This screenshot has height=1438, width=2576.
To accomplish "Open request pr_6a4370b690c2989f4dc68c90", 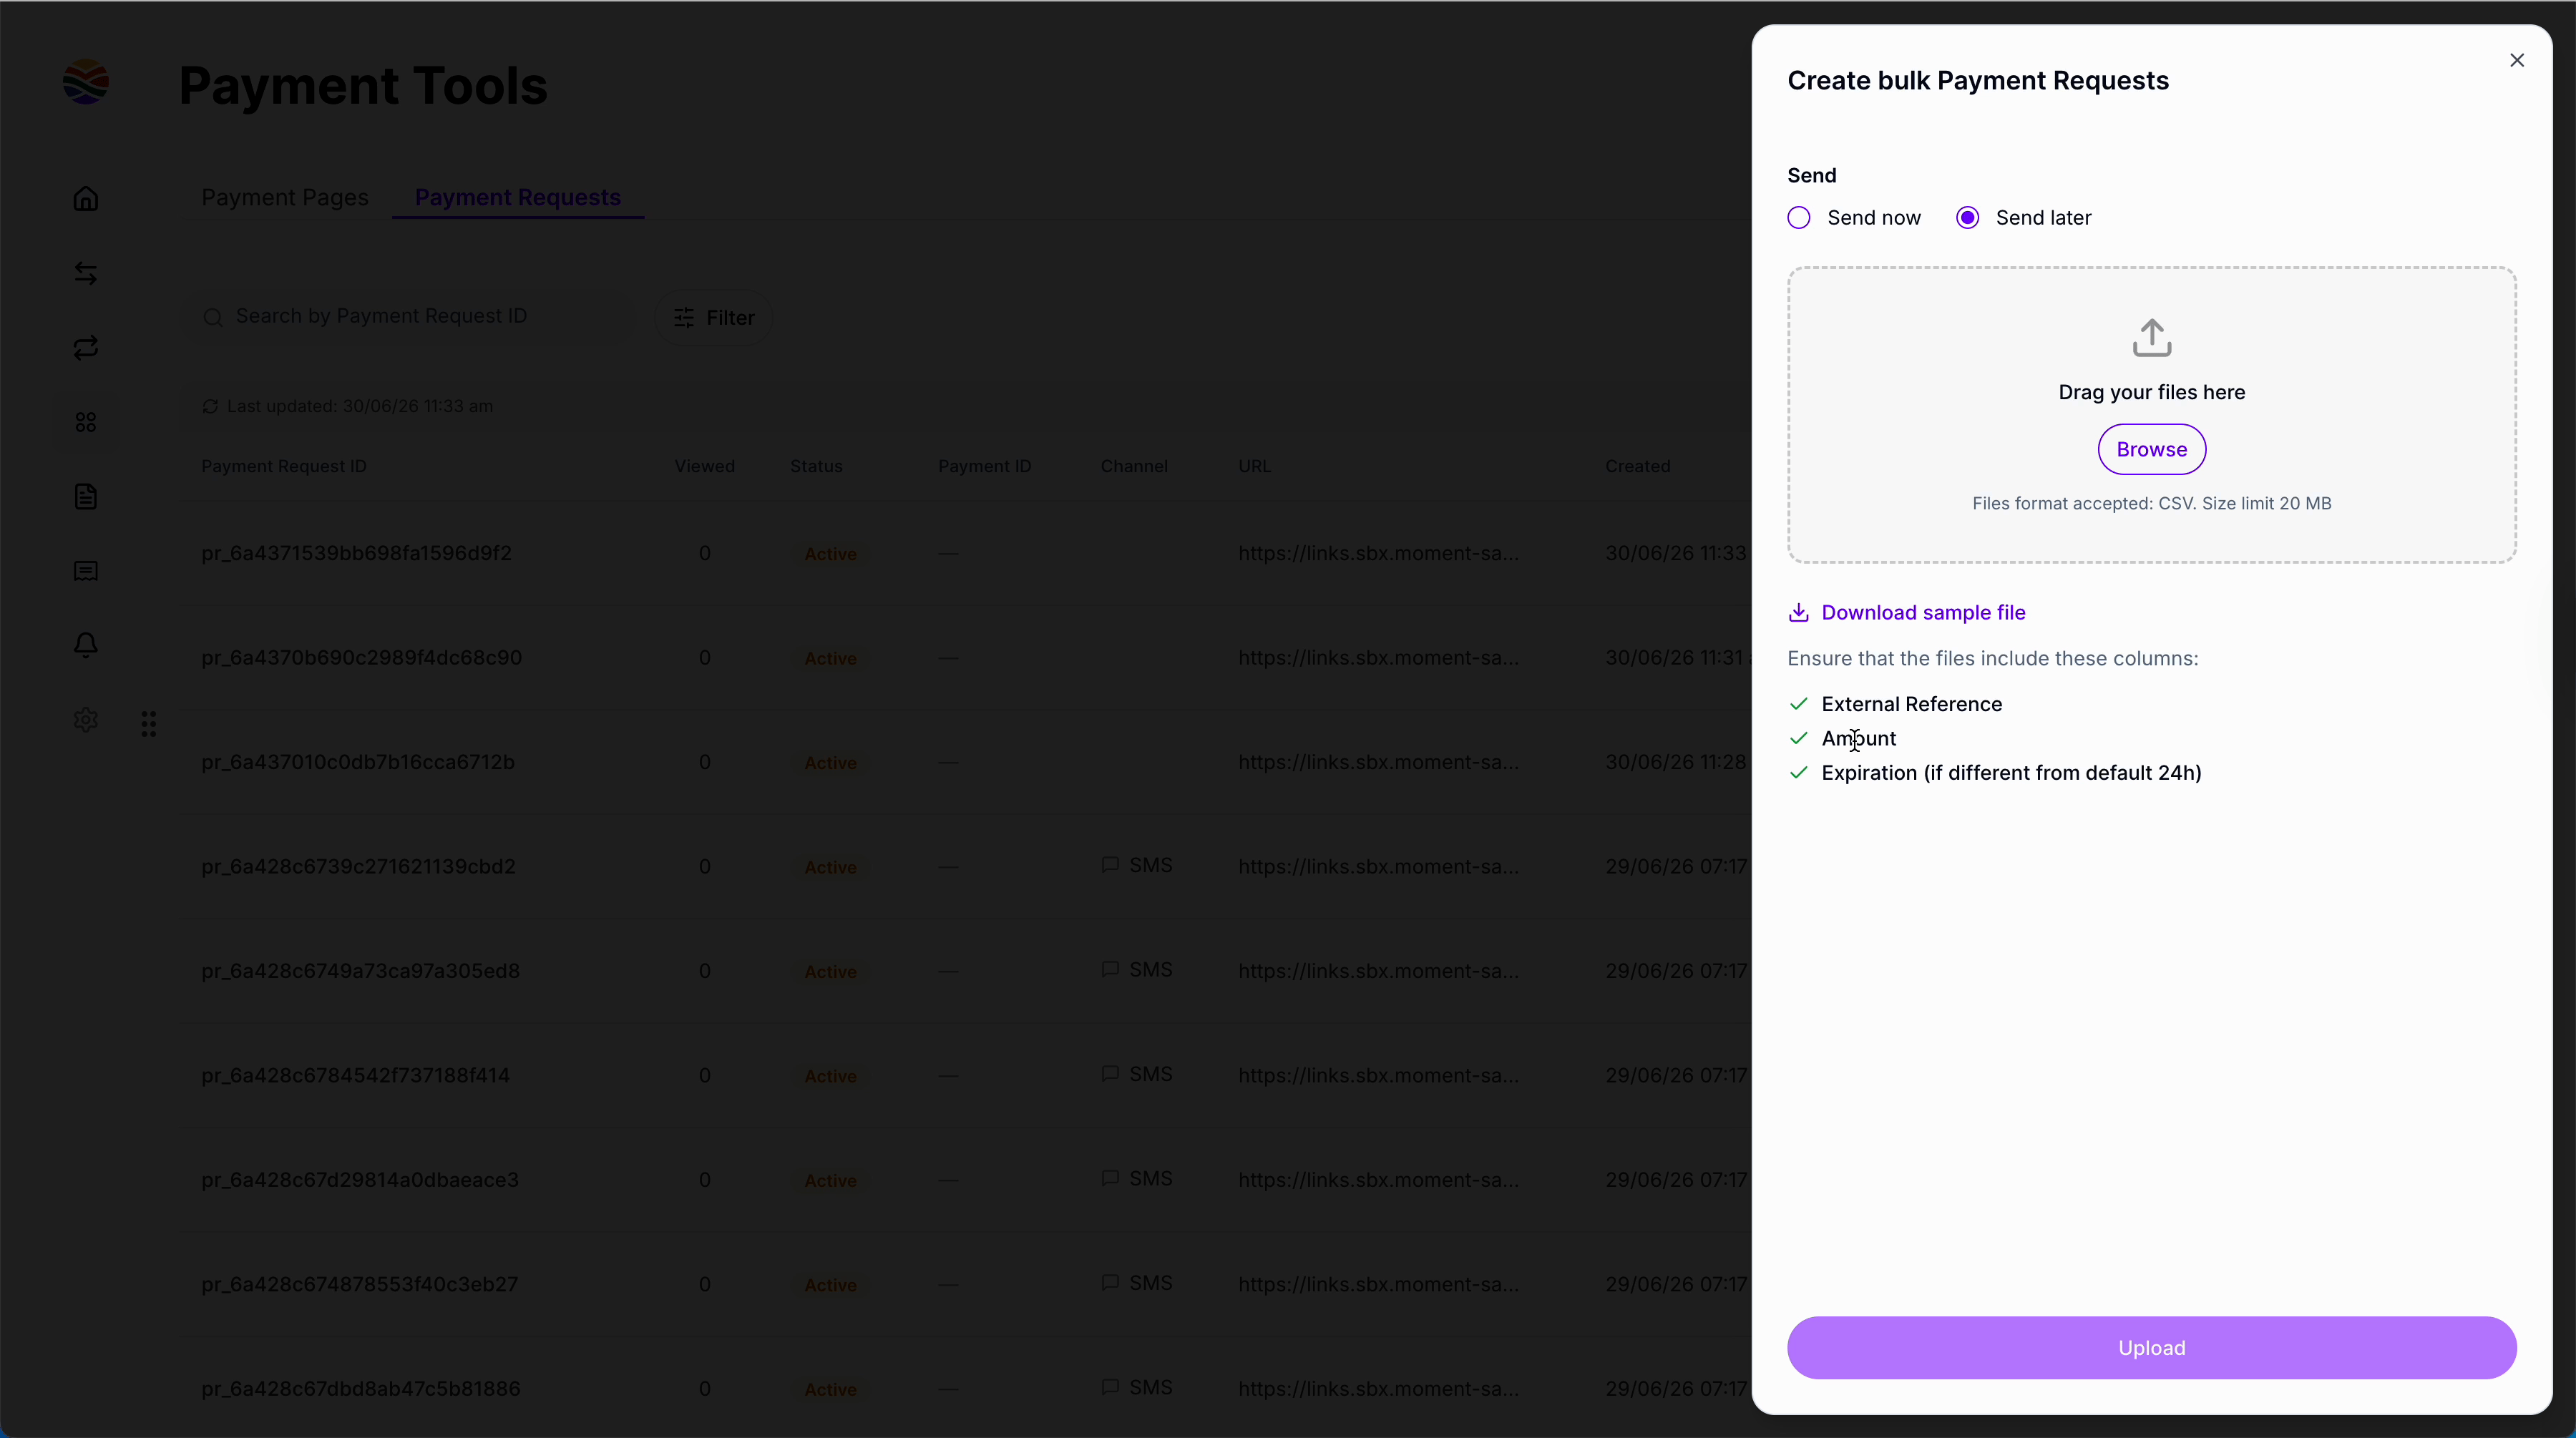I will 361,657.
